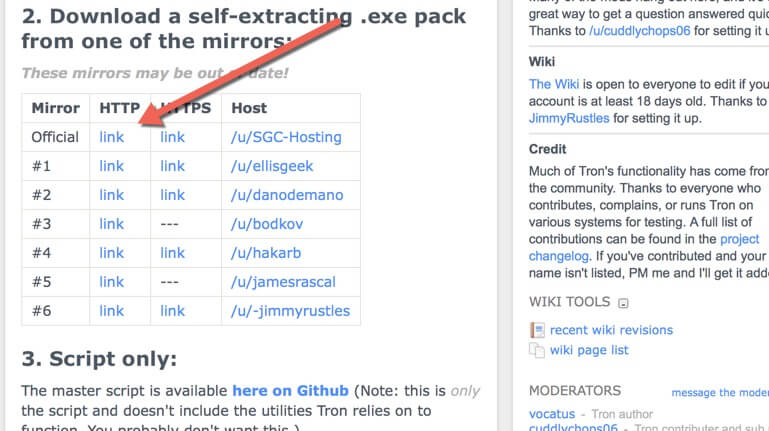Screen dimensions: 769x431
Task: Open the Official mirror HTTP link
Action: [111, 137]
